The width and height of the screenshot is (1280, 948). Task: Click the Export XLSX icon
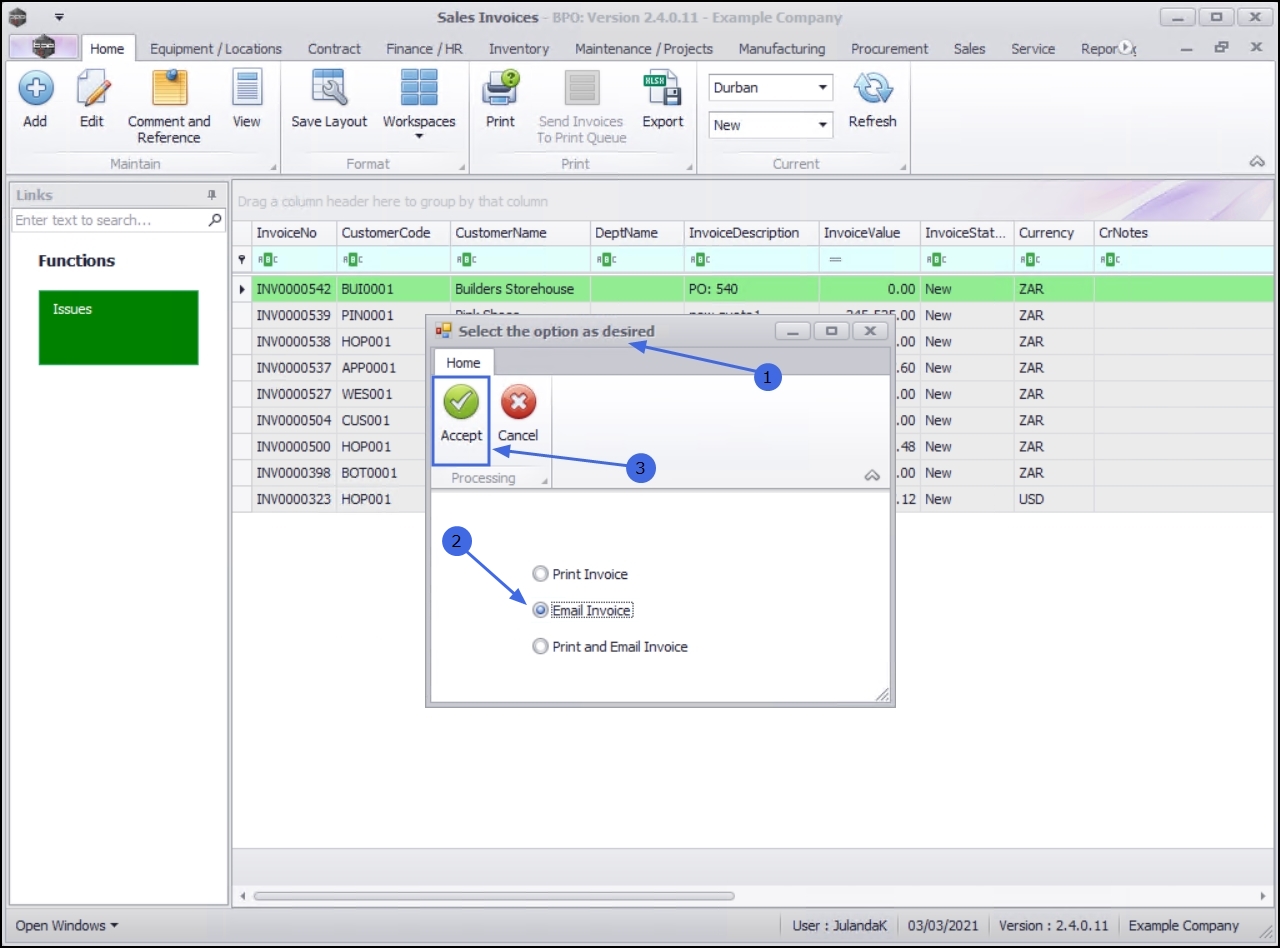click(x=662, y=89)
